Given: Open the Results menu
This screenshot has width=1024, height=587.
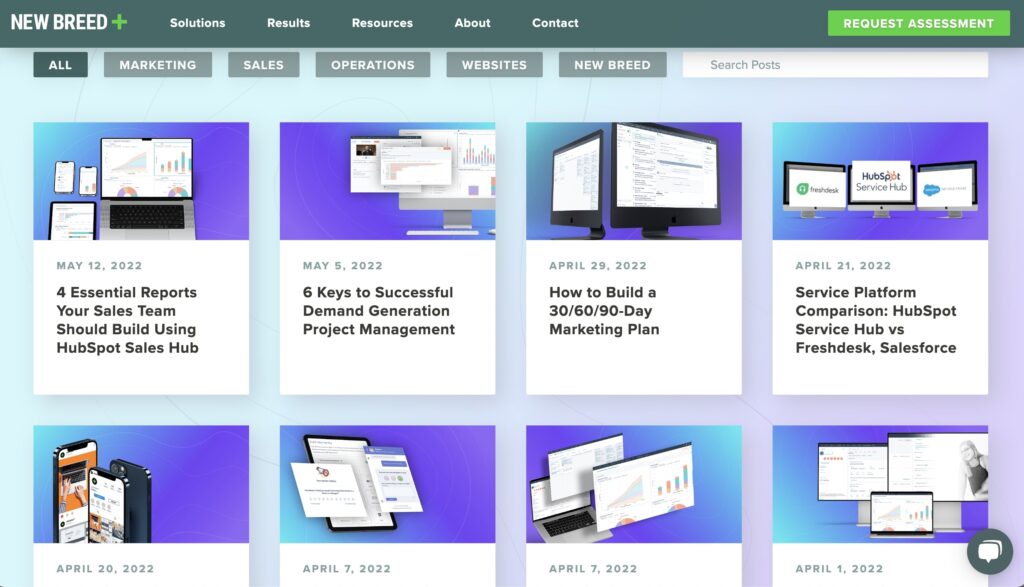Looking at the screenshot, I should tap(288, 23).
